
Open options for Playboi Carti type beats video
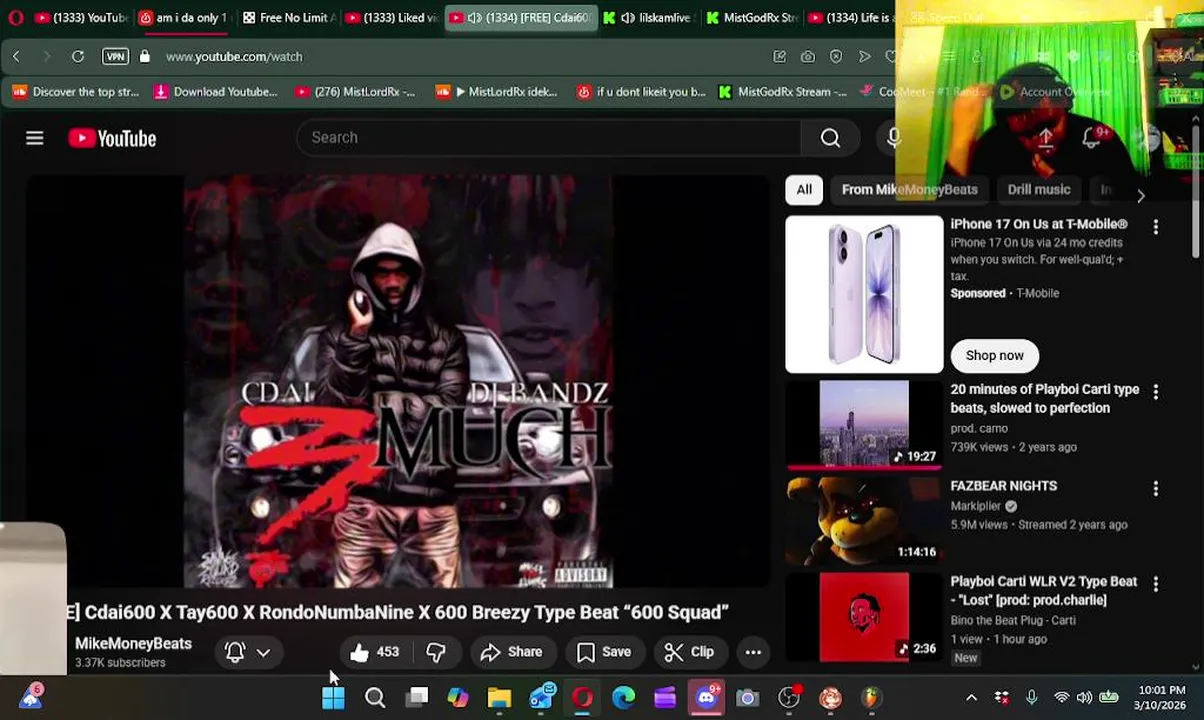[1155, 392]
